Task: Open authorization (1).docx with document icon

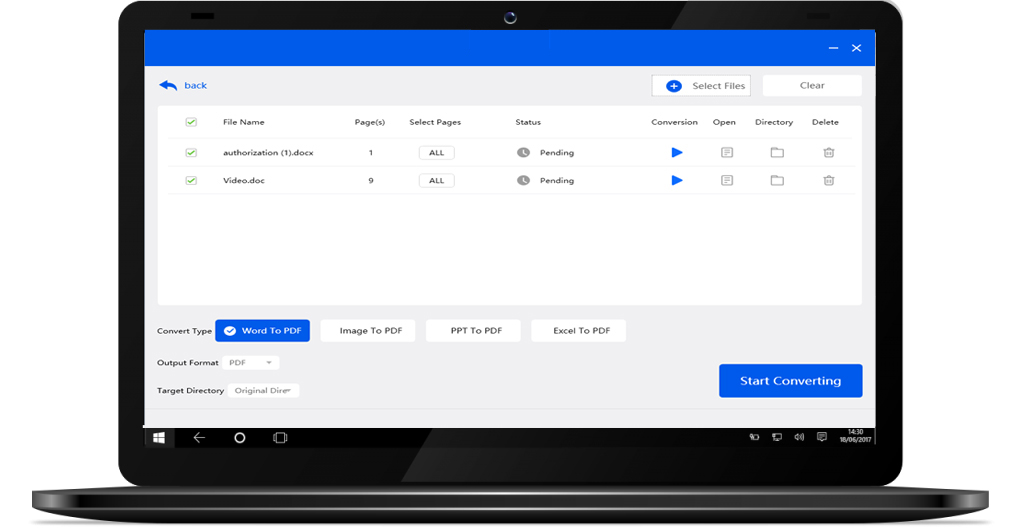Action: coord(727,153)
